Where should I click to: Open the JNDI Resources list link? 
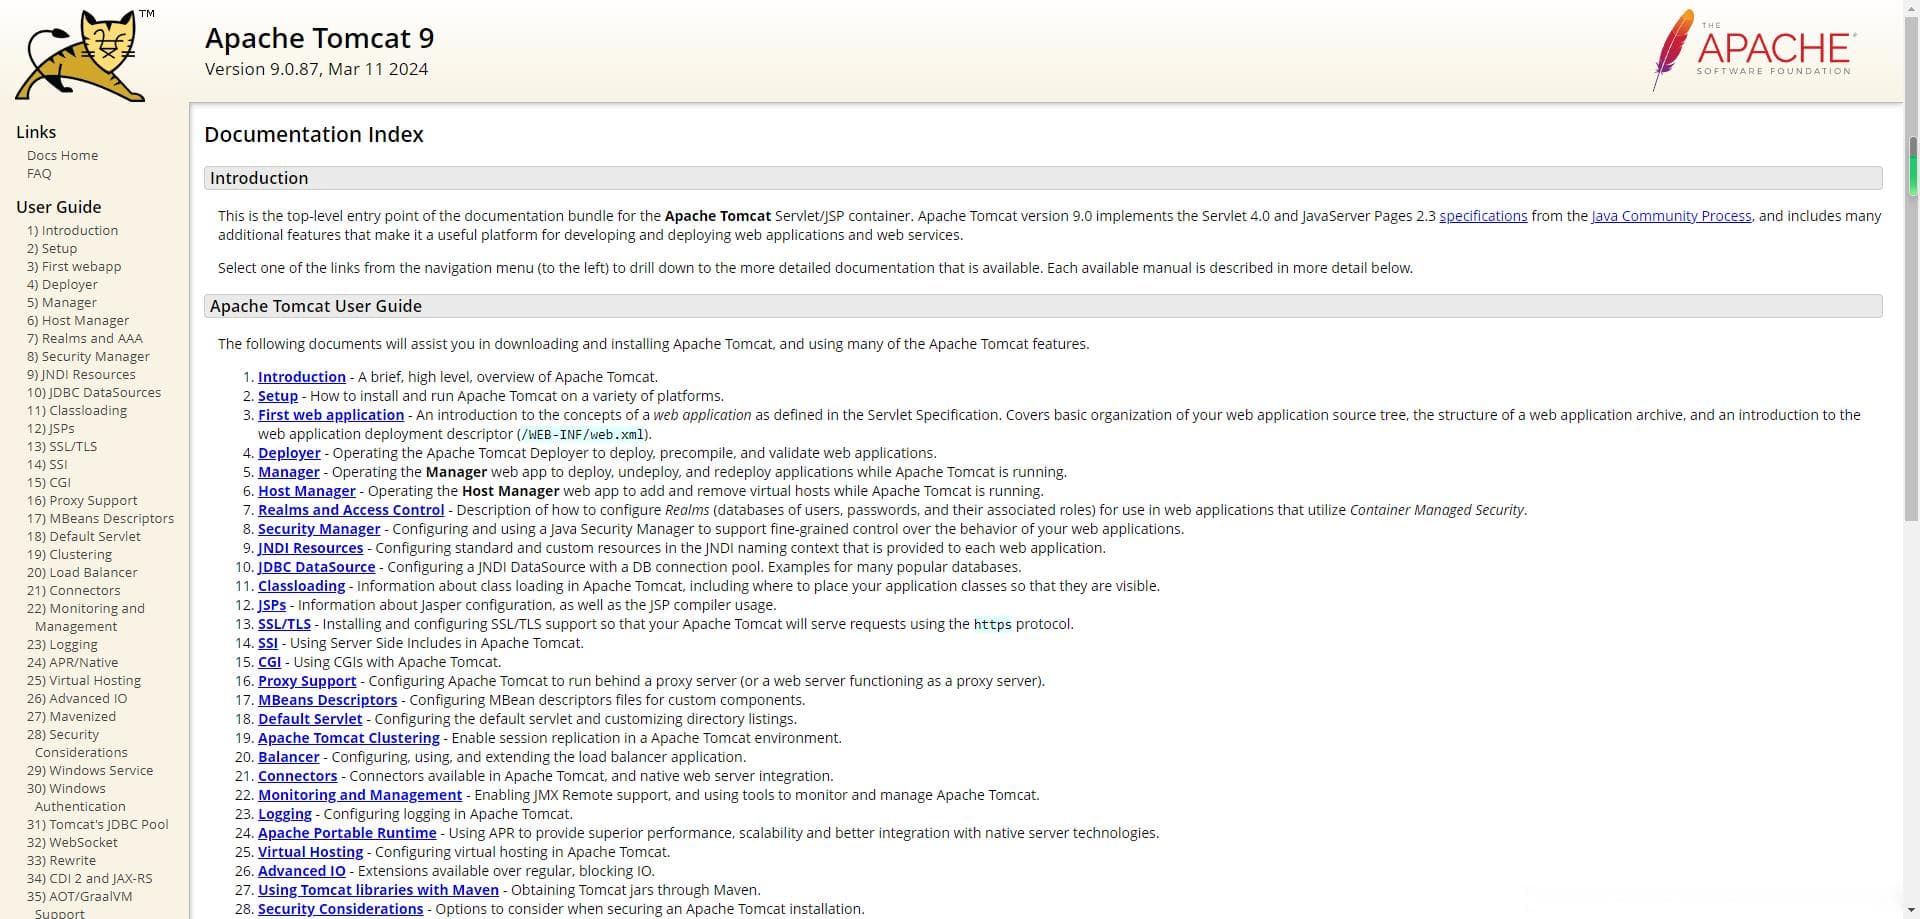coord(311,548)
